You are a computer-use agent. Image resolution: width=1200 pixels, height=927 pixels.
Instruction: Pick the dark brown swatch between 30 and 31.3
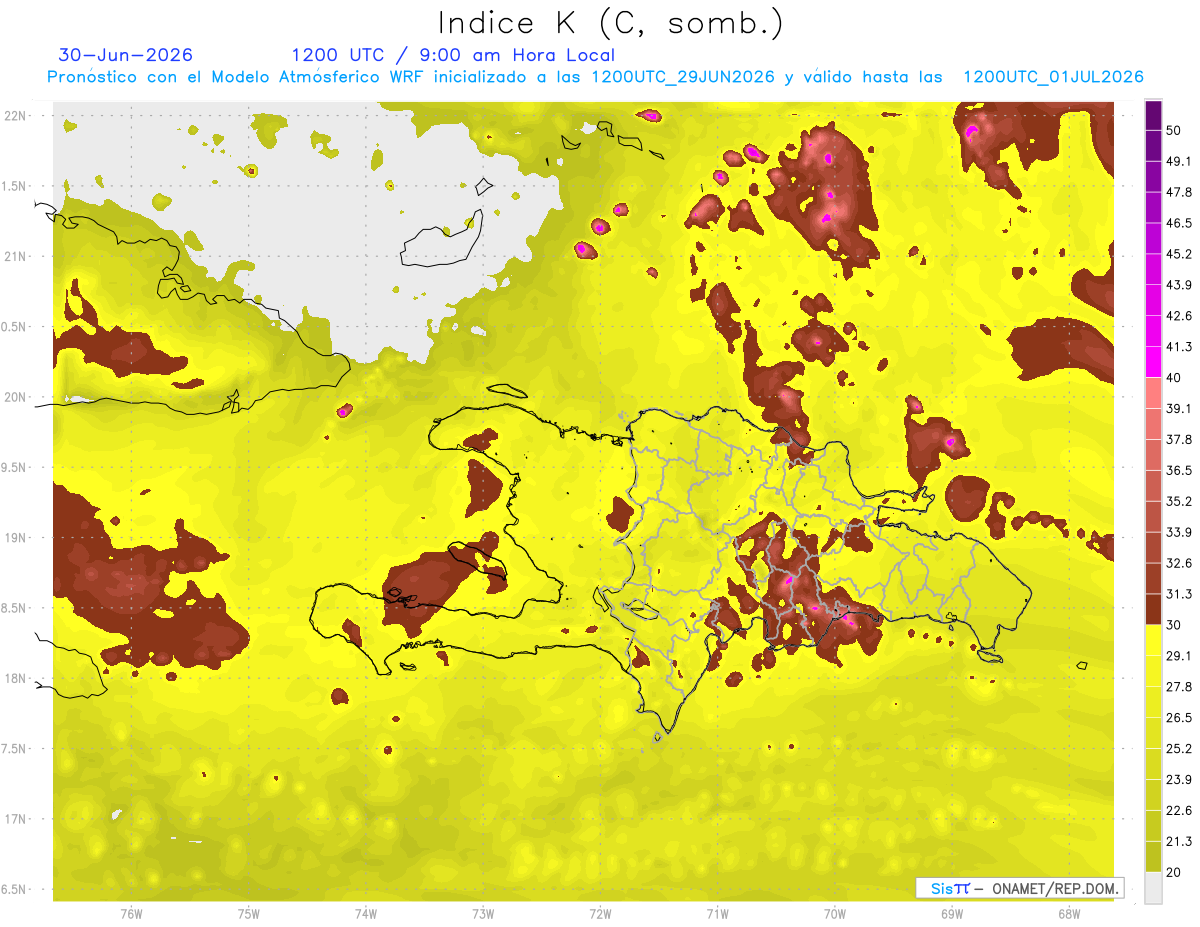coord(1153,609)
